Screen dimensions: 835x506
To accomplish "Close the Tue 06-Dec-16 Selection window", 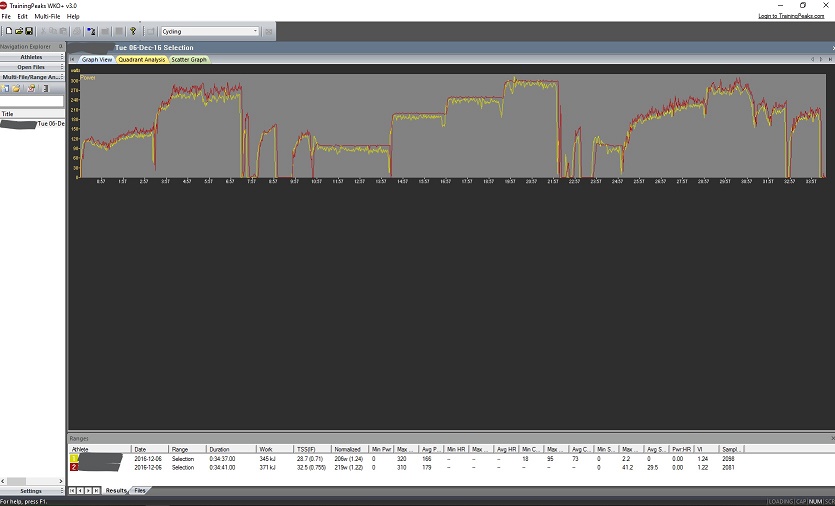I will 832,48.
